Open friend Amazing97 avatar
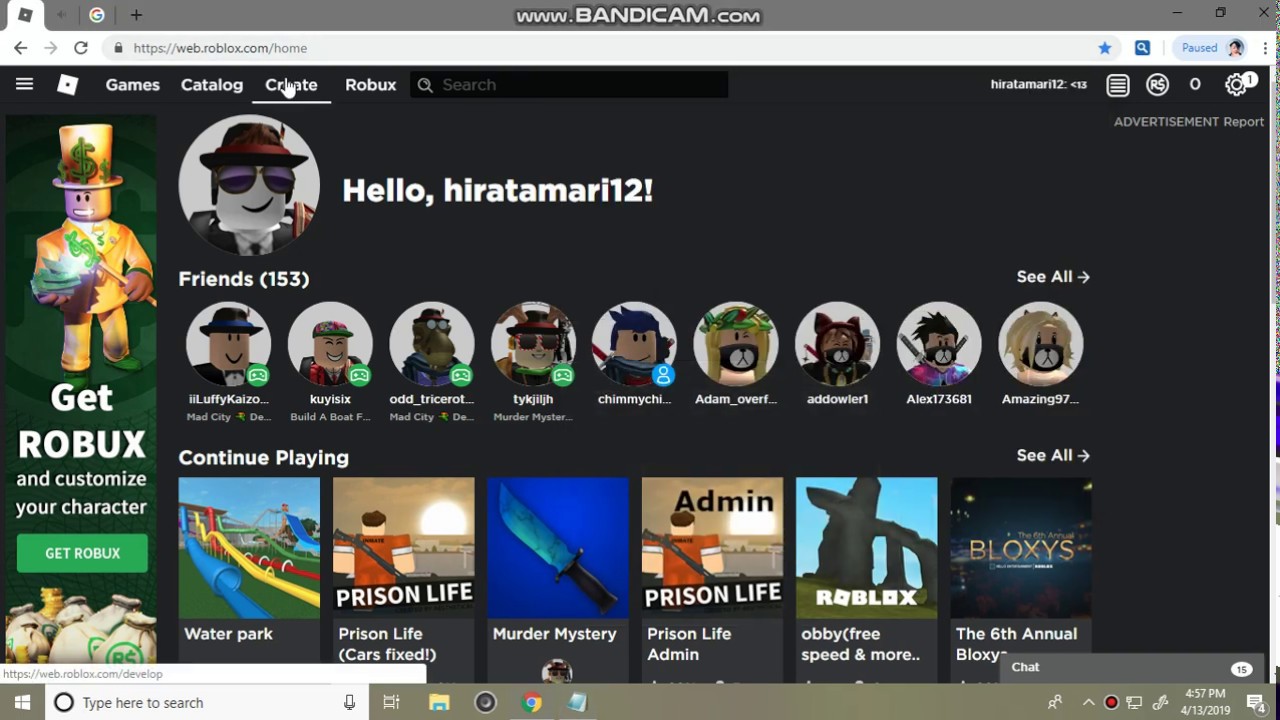1280x720 pixels. coord(1041,344)
